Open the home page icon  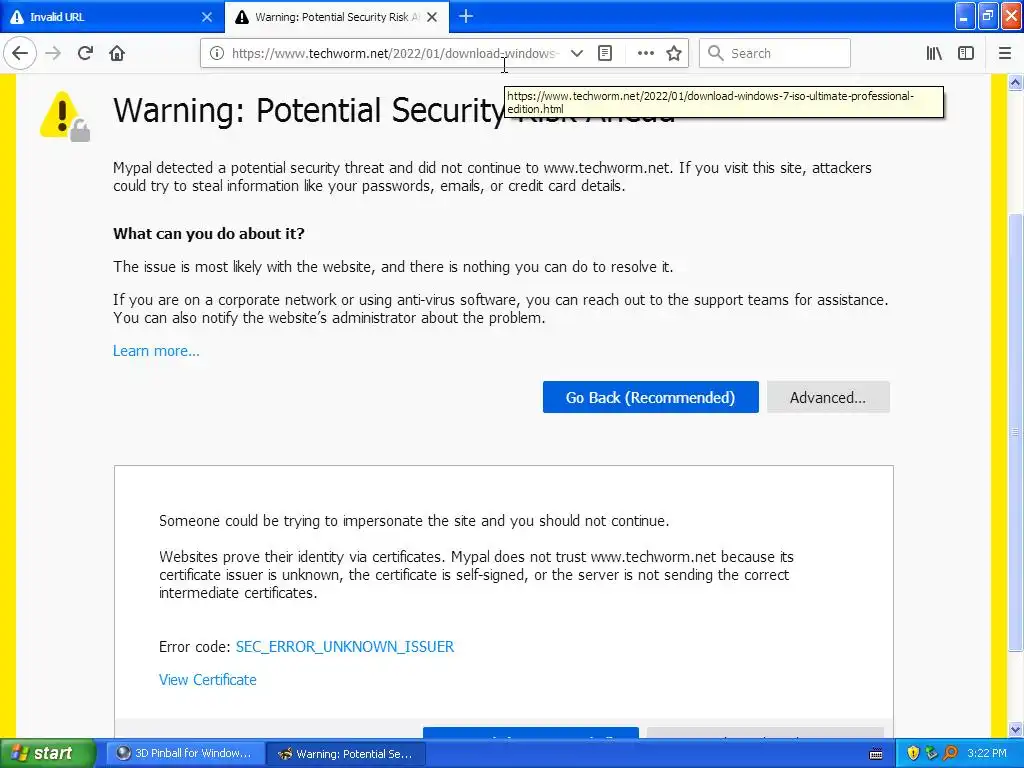[x=117, y=53]
